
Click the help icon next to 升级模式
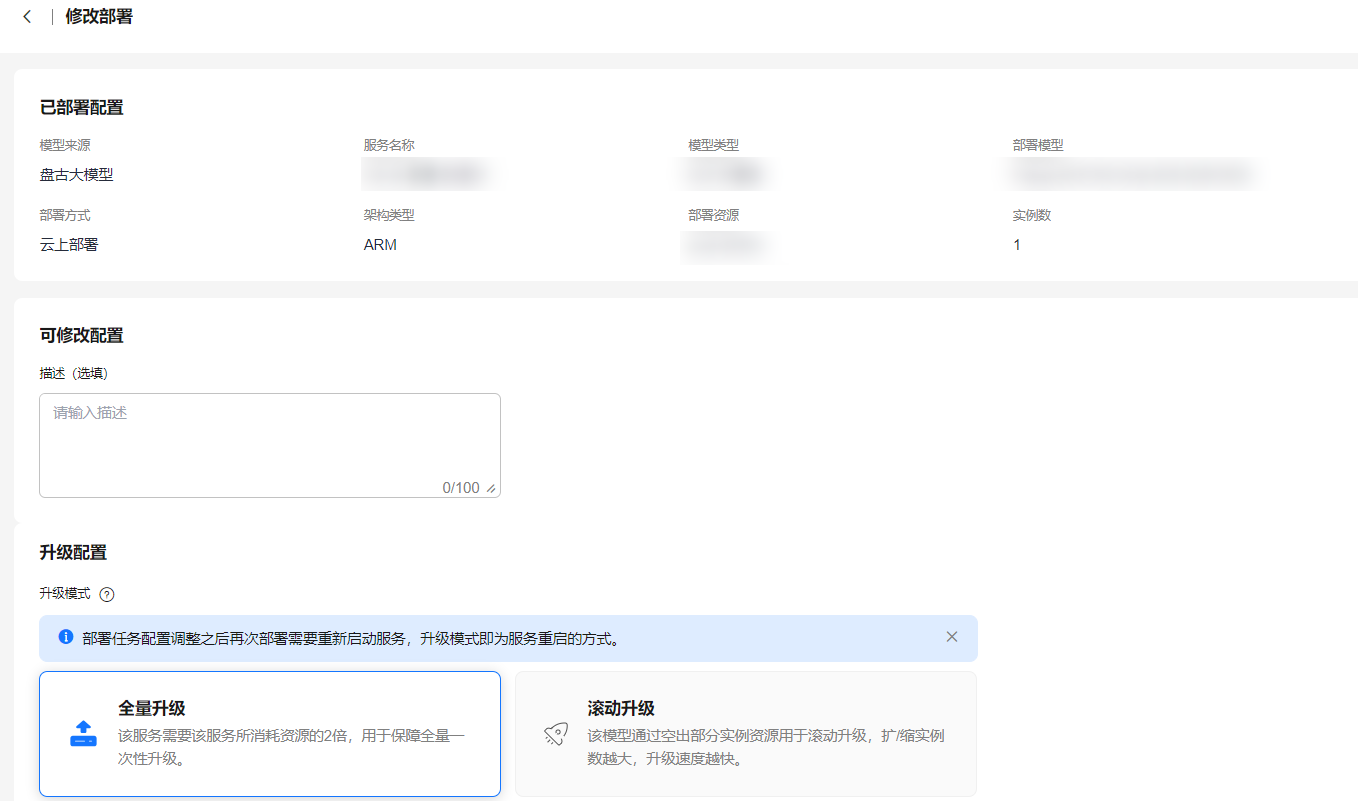pyautogui.click(x=107, y=594)
